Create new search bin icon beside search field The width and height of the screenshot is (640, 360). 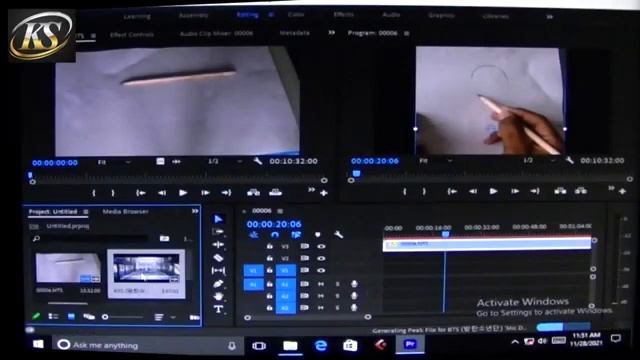click(164, 238)
